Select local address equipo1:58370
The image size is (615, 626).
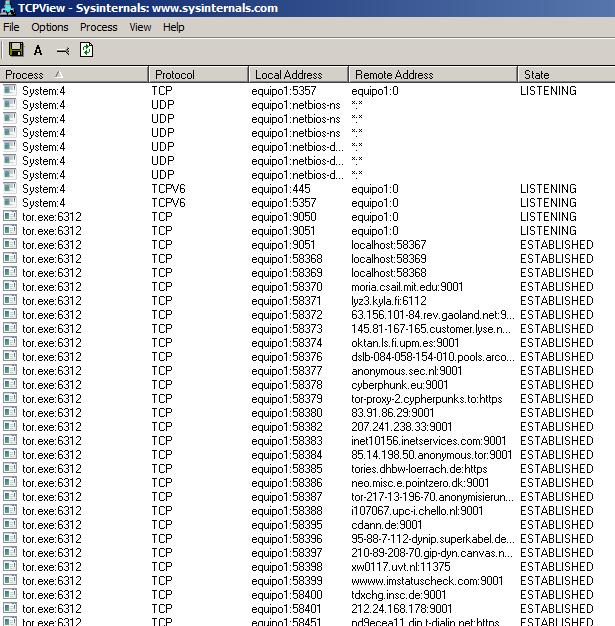pyautogui.click(x=286, y=287)
